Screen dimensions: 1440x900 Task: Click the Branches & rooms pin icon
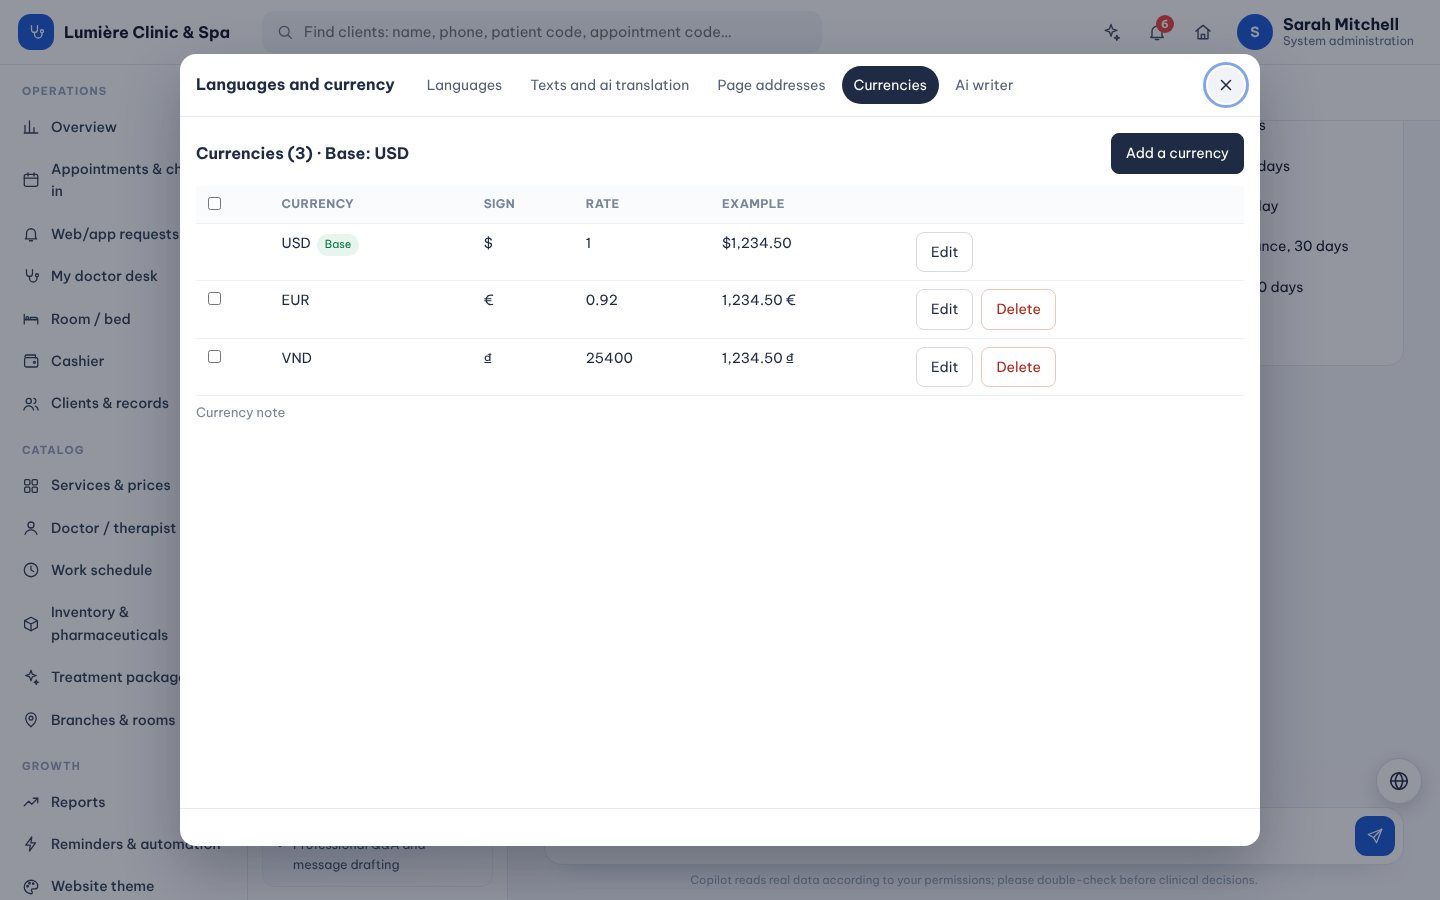coord(31,720)
